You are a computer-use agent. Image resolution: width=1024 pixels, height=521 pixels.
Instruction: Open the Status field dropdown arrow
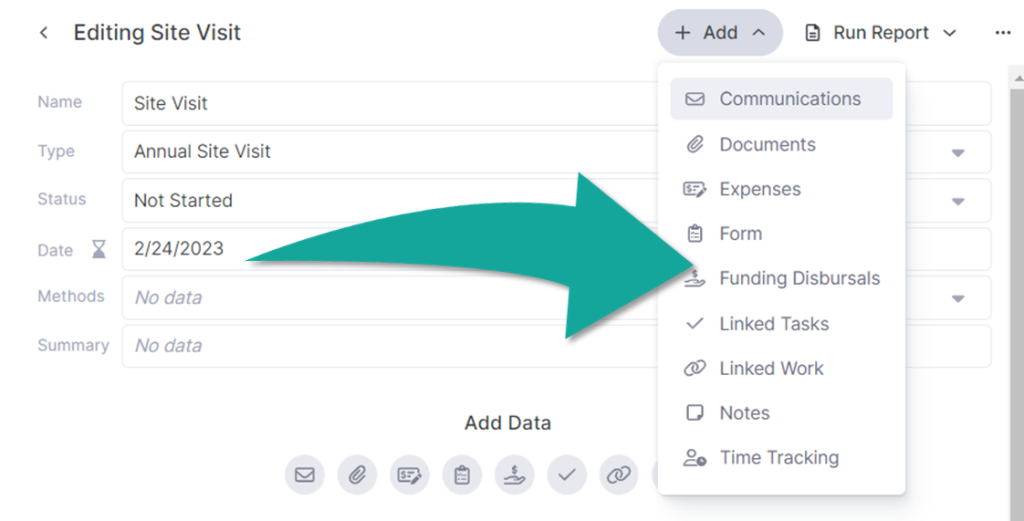click(957, 201)
